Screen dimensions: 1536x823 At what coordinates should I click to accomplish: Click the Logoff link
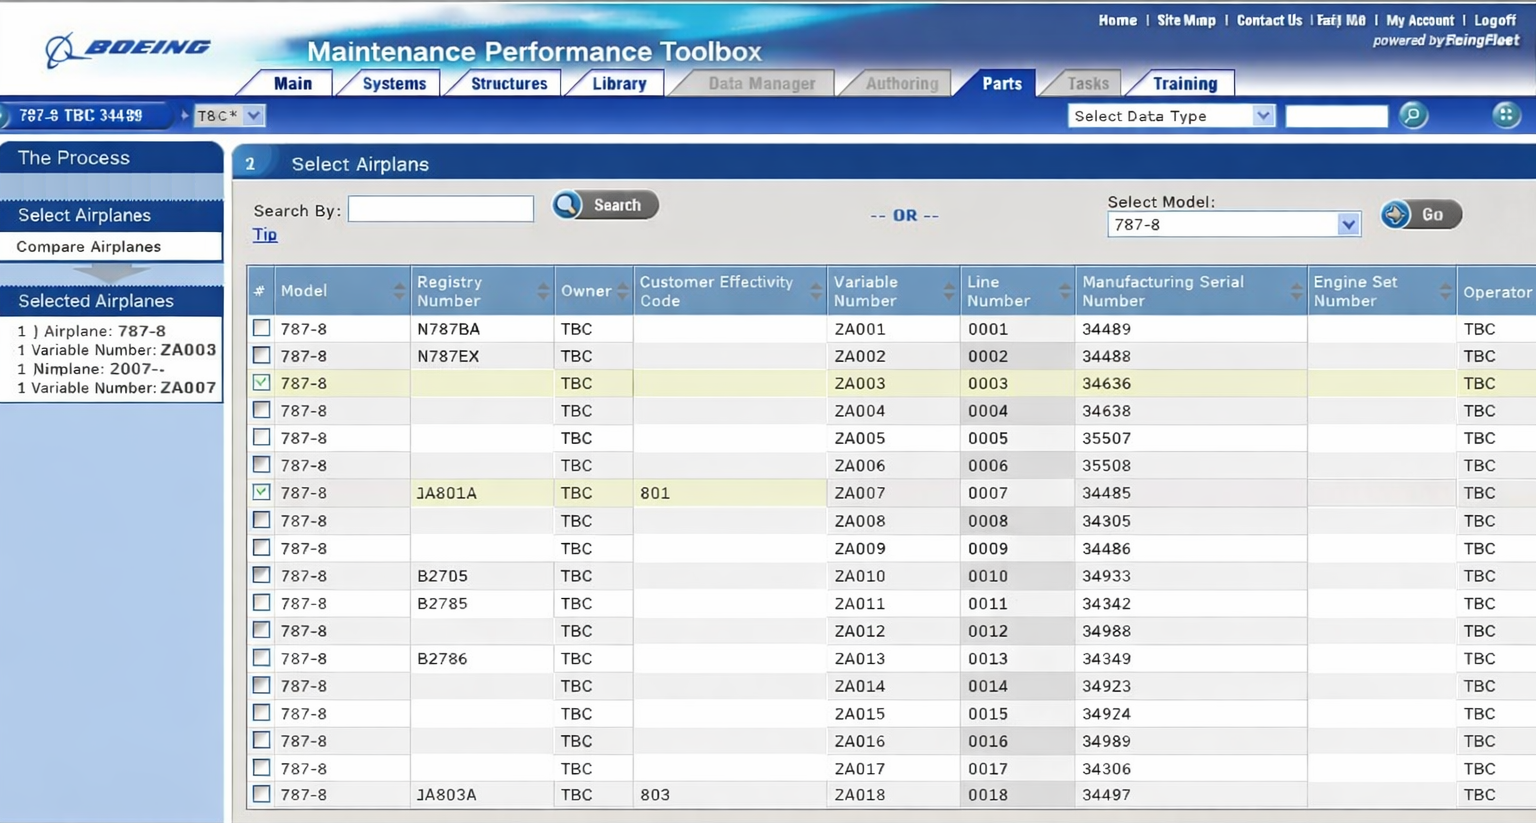click(1495, 20)
